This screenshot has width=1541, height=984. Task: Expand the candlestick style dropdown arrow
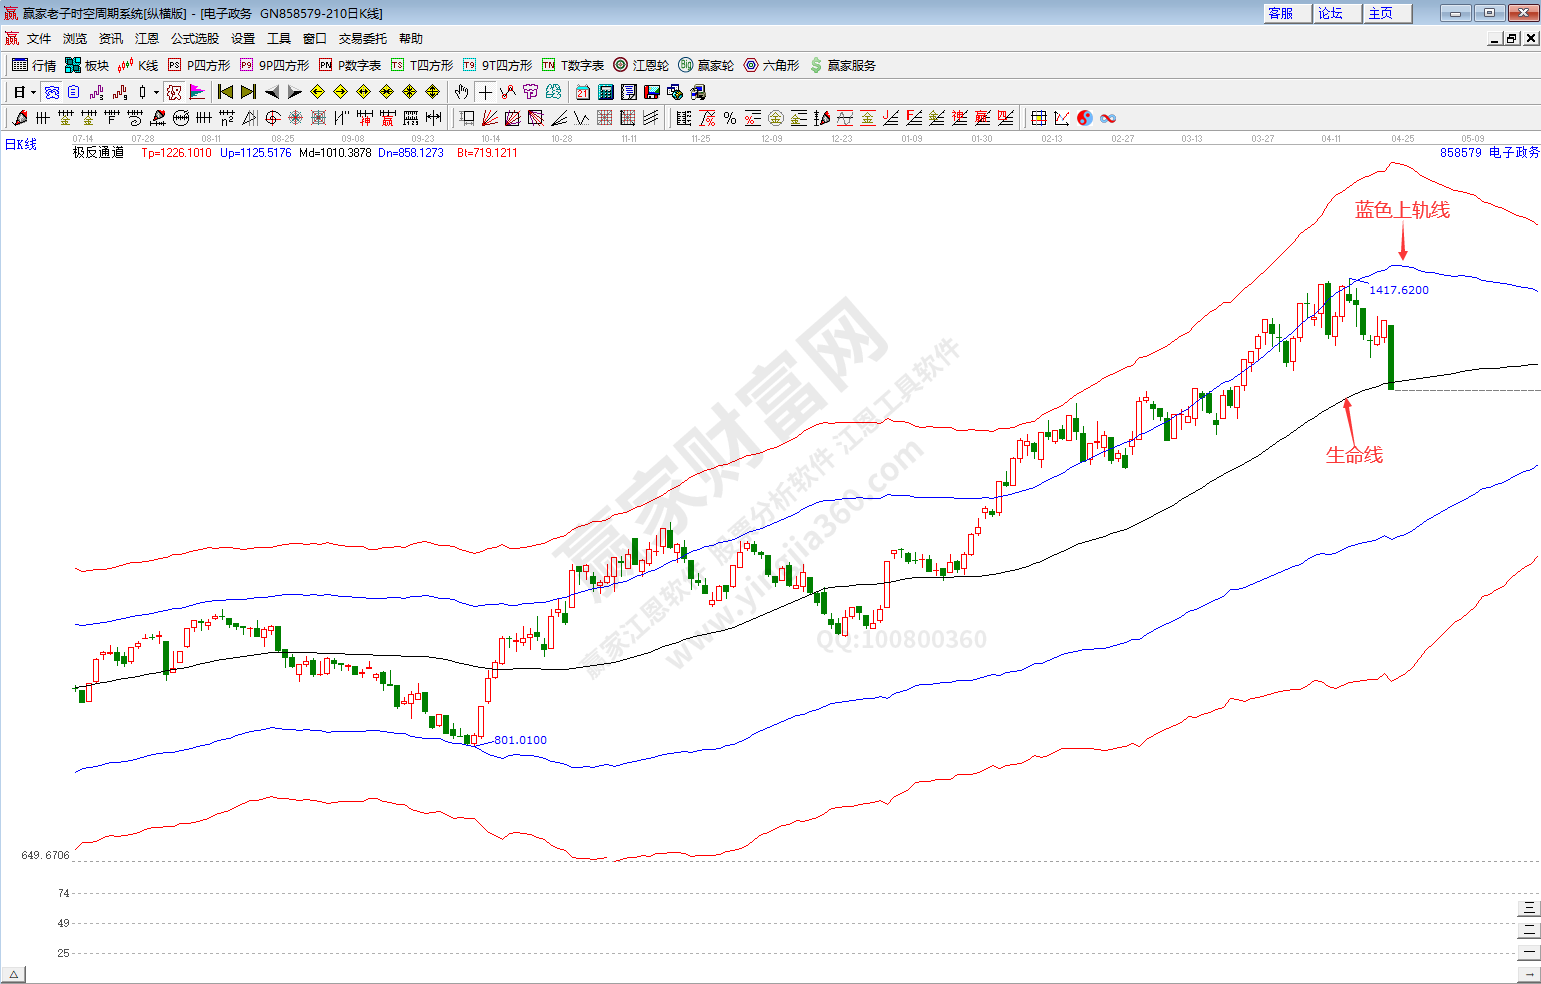click(156, 93)
